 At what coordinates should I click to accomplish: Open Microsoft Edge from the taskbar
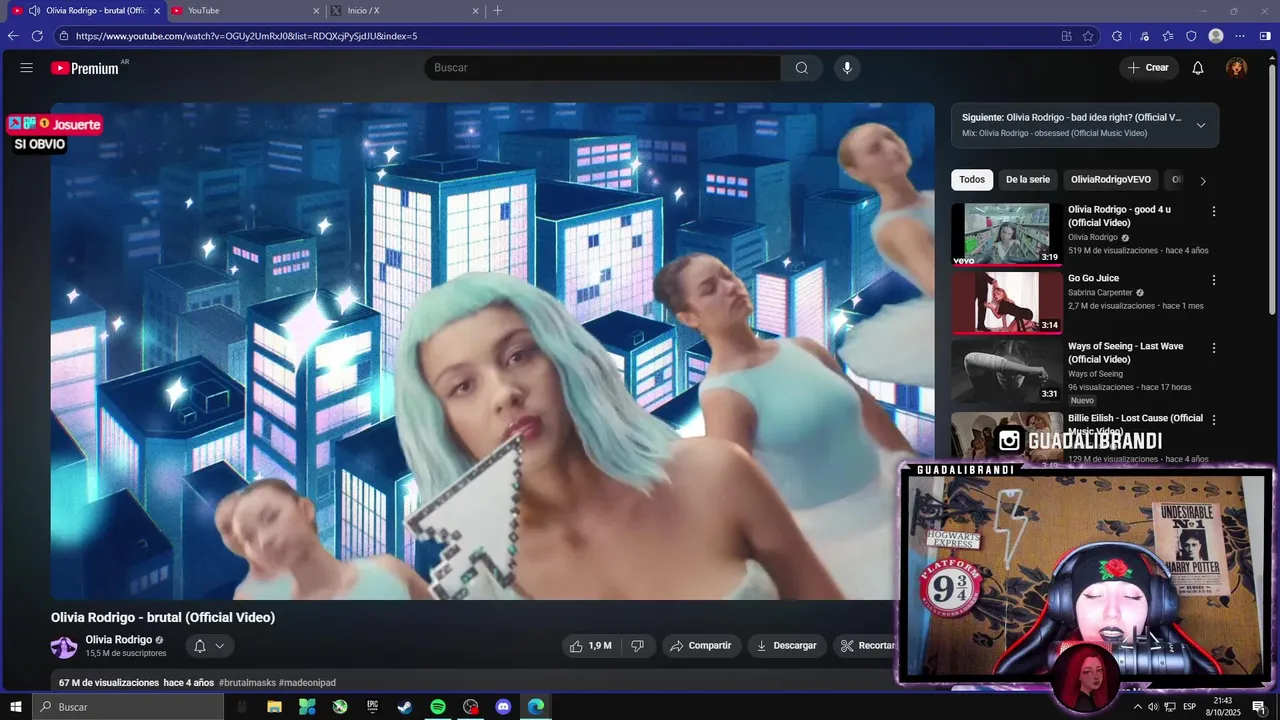(536, 707)
